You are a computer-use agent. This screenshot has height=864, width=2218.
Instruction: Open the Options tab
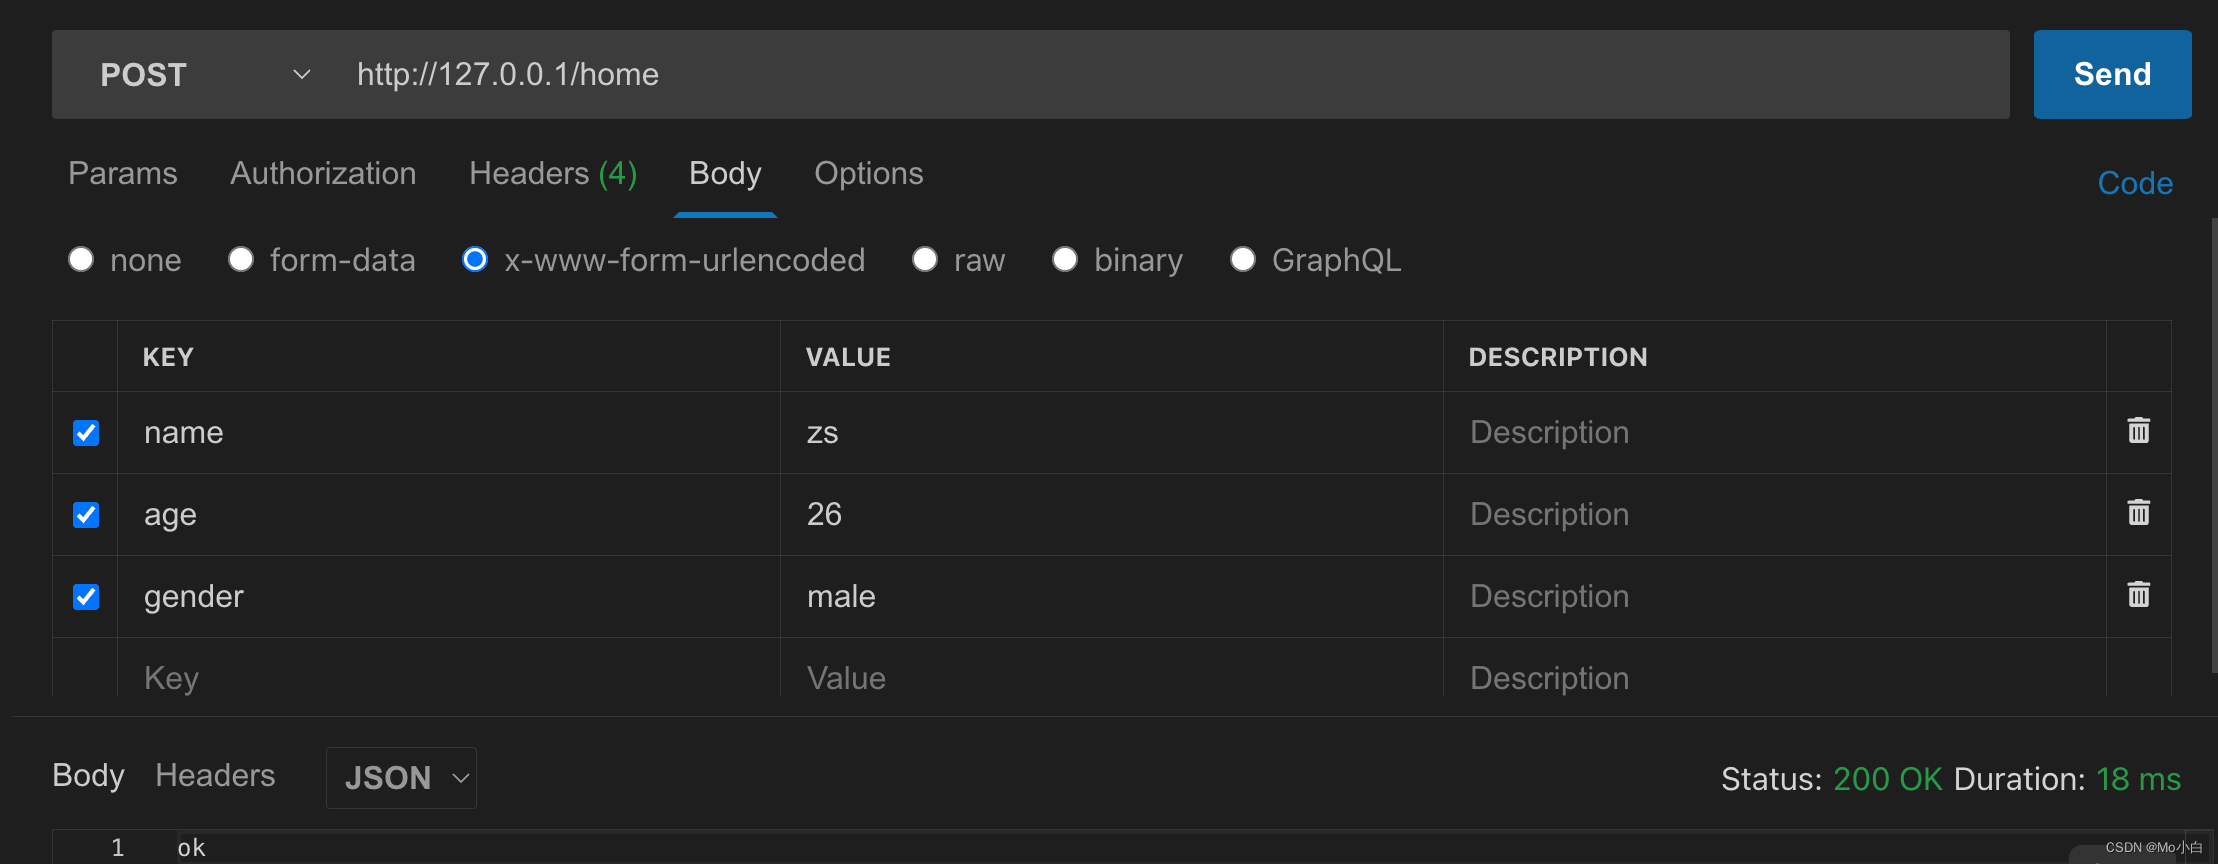point(869,174)
